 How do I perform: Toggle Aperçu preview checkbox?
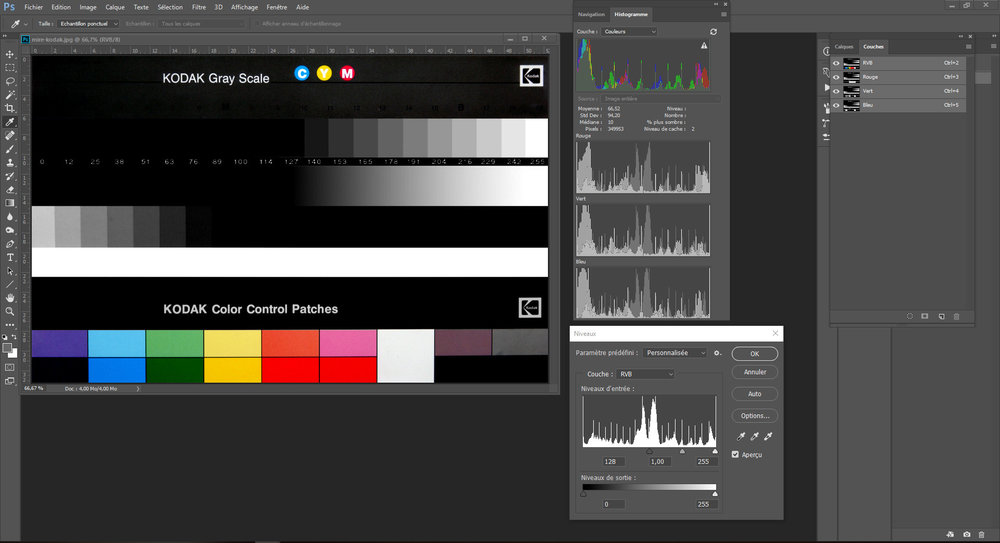point(735,454)
